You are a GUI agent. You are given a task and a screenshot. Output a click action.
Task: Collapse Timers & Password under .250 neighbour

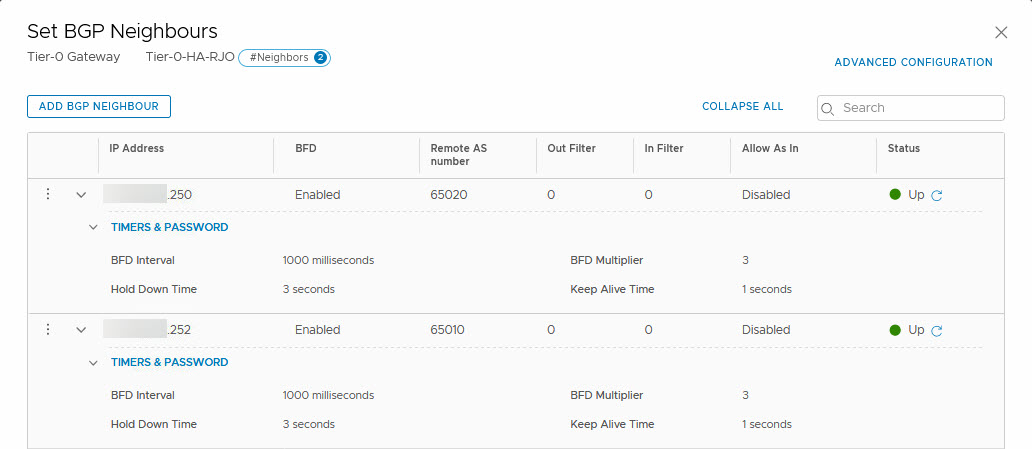(x=94, y=227)
